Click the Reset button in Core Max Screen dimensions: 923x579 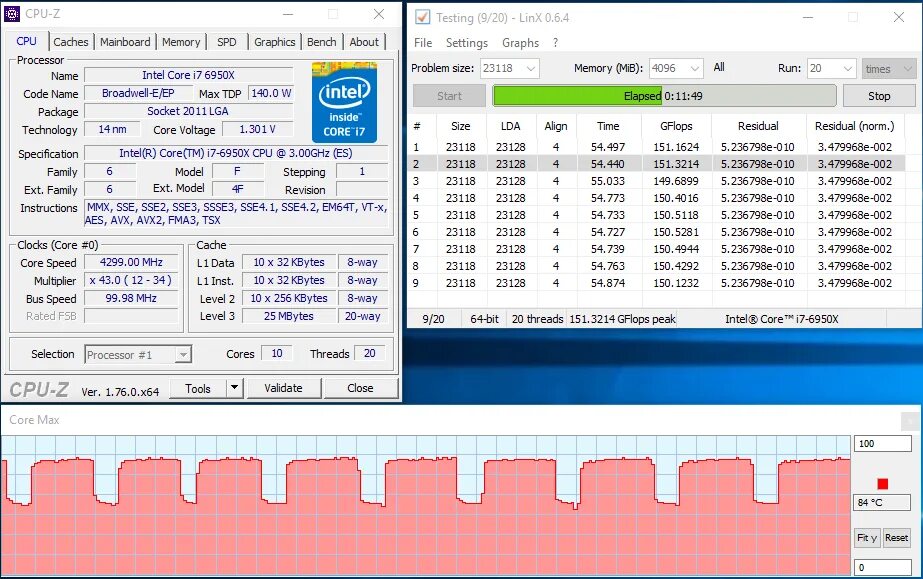(x=896, y=537)
